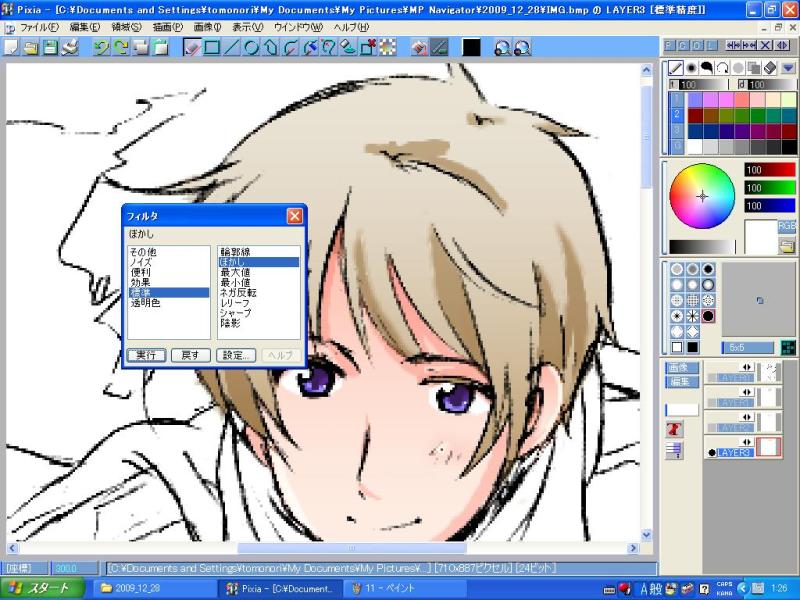Zoom in with the left magnifier icon

(503, 48)
